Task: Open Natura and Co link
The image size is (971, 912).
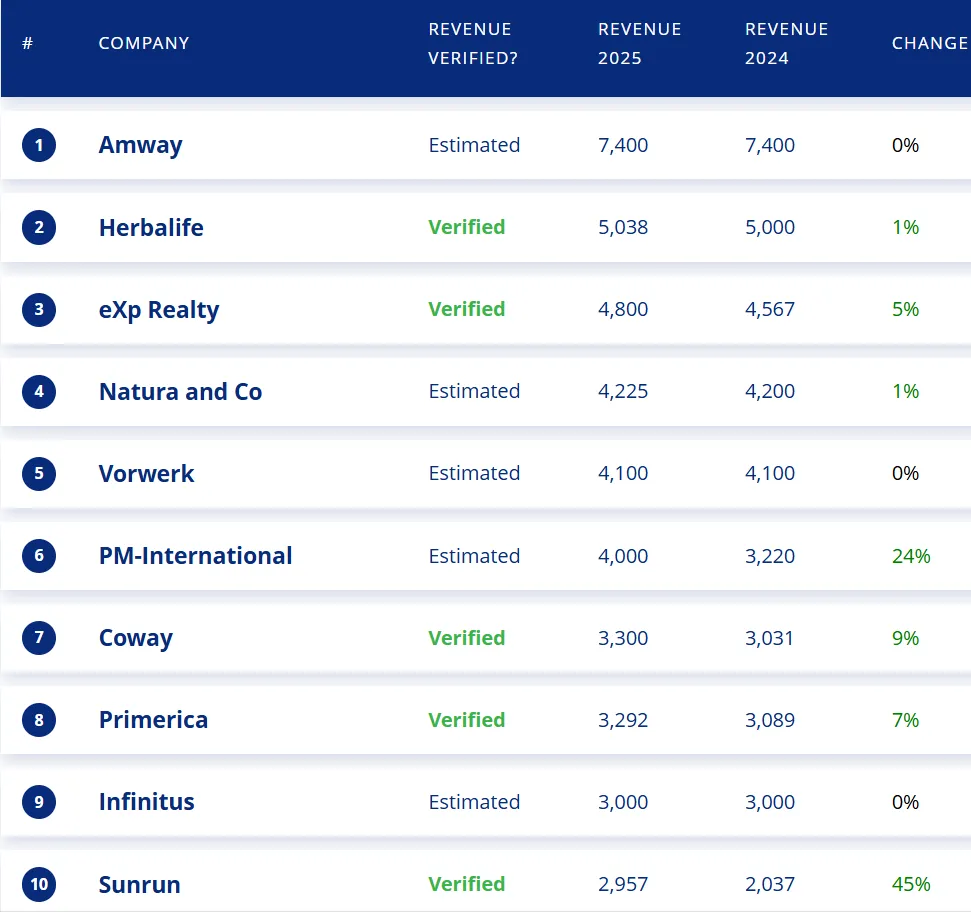Action: 180,391
